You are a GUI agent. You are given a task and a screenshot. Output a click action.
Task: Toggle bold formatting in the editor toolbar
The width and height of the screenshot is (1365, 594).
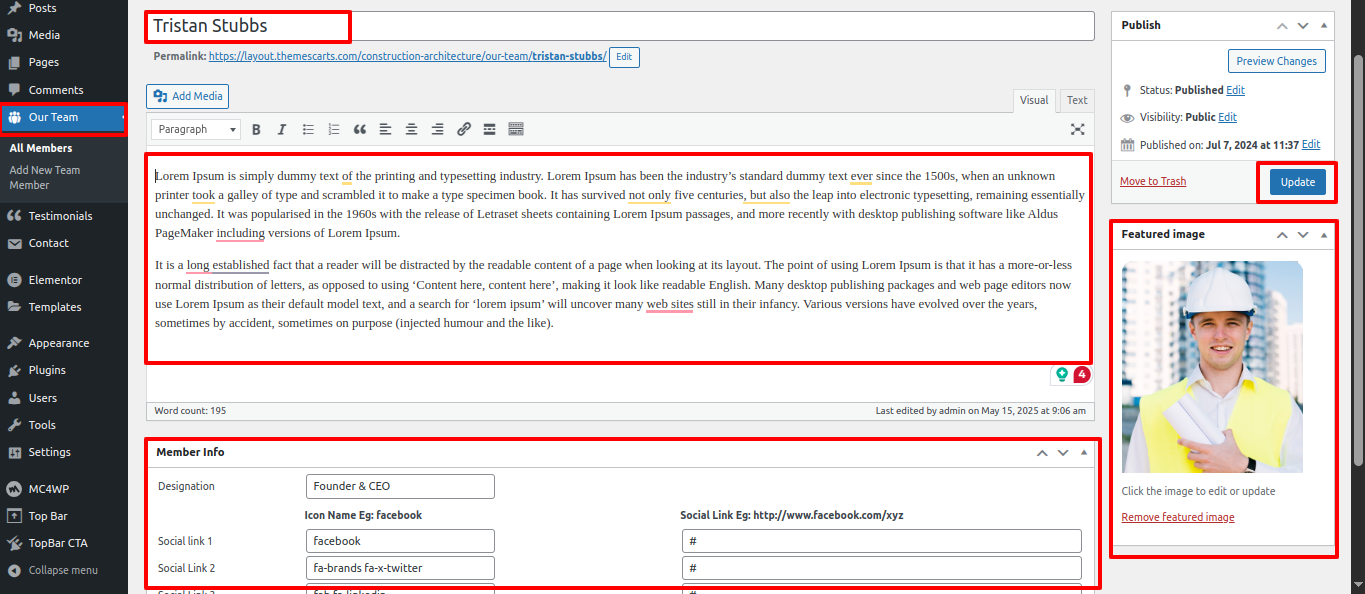tap(256, 129)
